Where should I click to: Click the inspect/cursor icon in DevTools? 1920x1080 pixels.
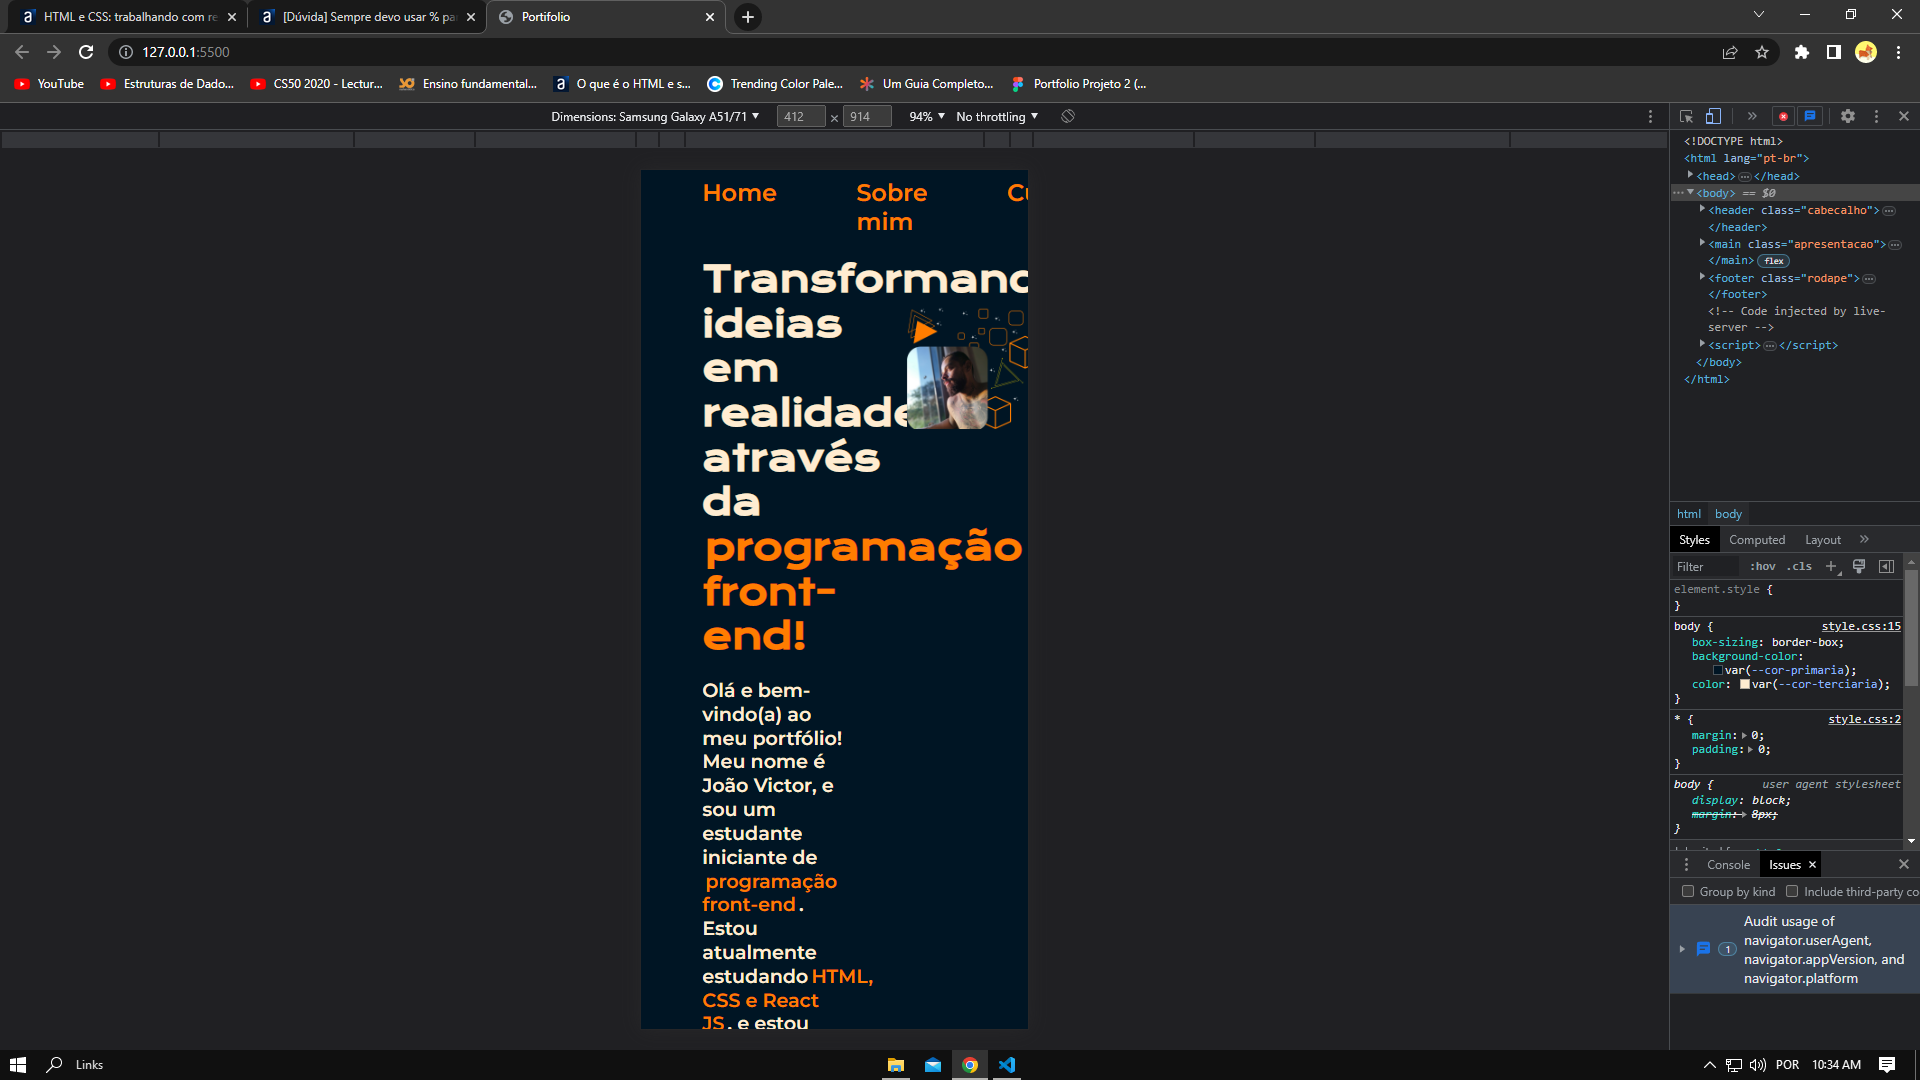pos(1685,119)
